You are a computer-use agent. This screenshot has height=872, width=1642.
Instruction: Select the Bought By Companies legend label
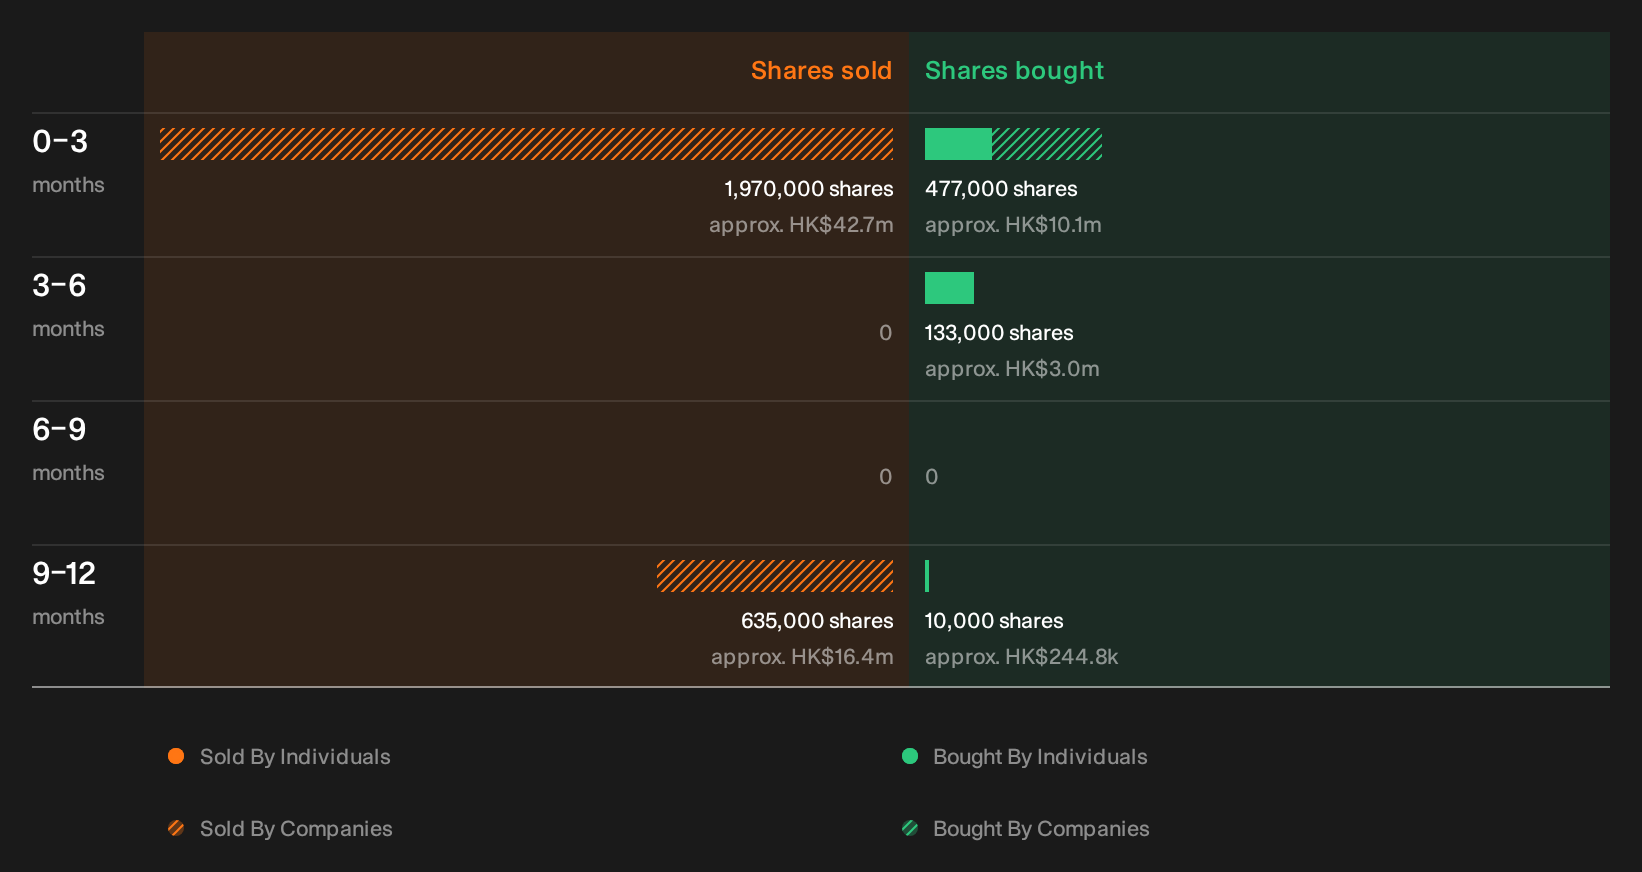[1041, 829]
